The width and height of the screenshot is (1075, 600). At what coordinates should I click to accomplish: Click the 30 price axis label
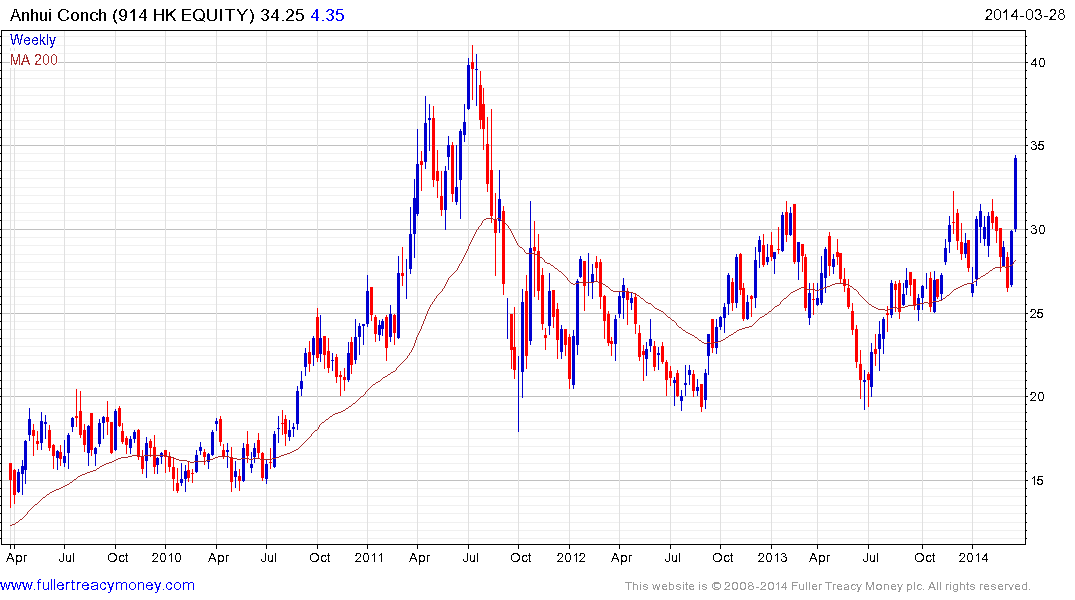point(1038,230)
